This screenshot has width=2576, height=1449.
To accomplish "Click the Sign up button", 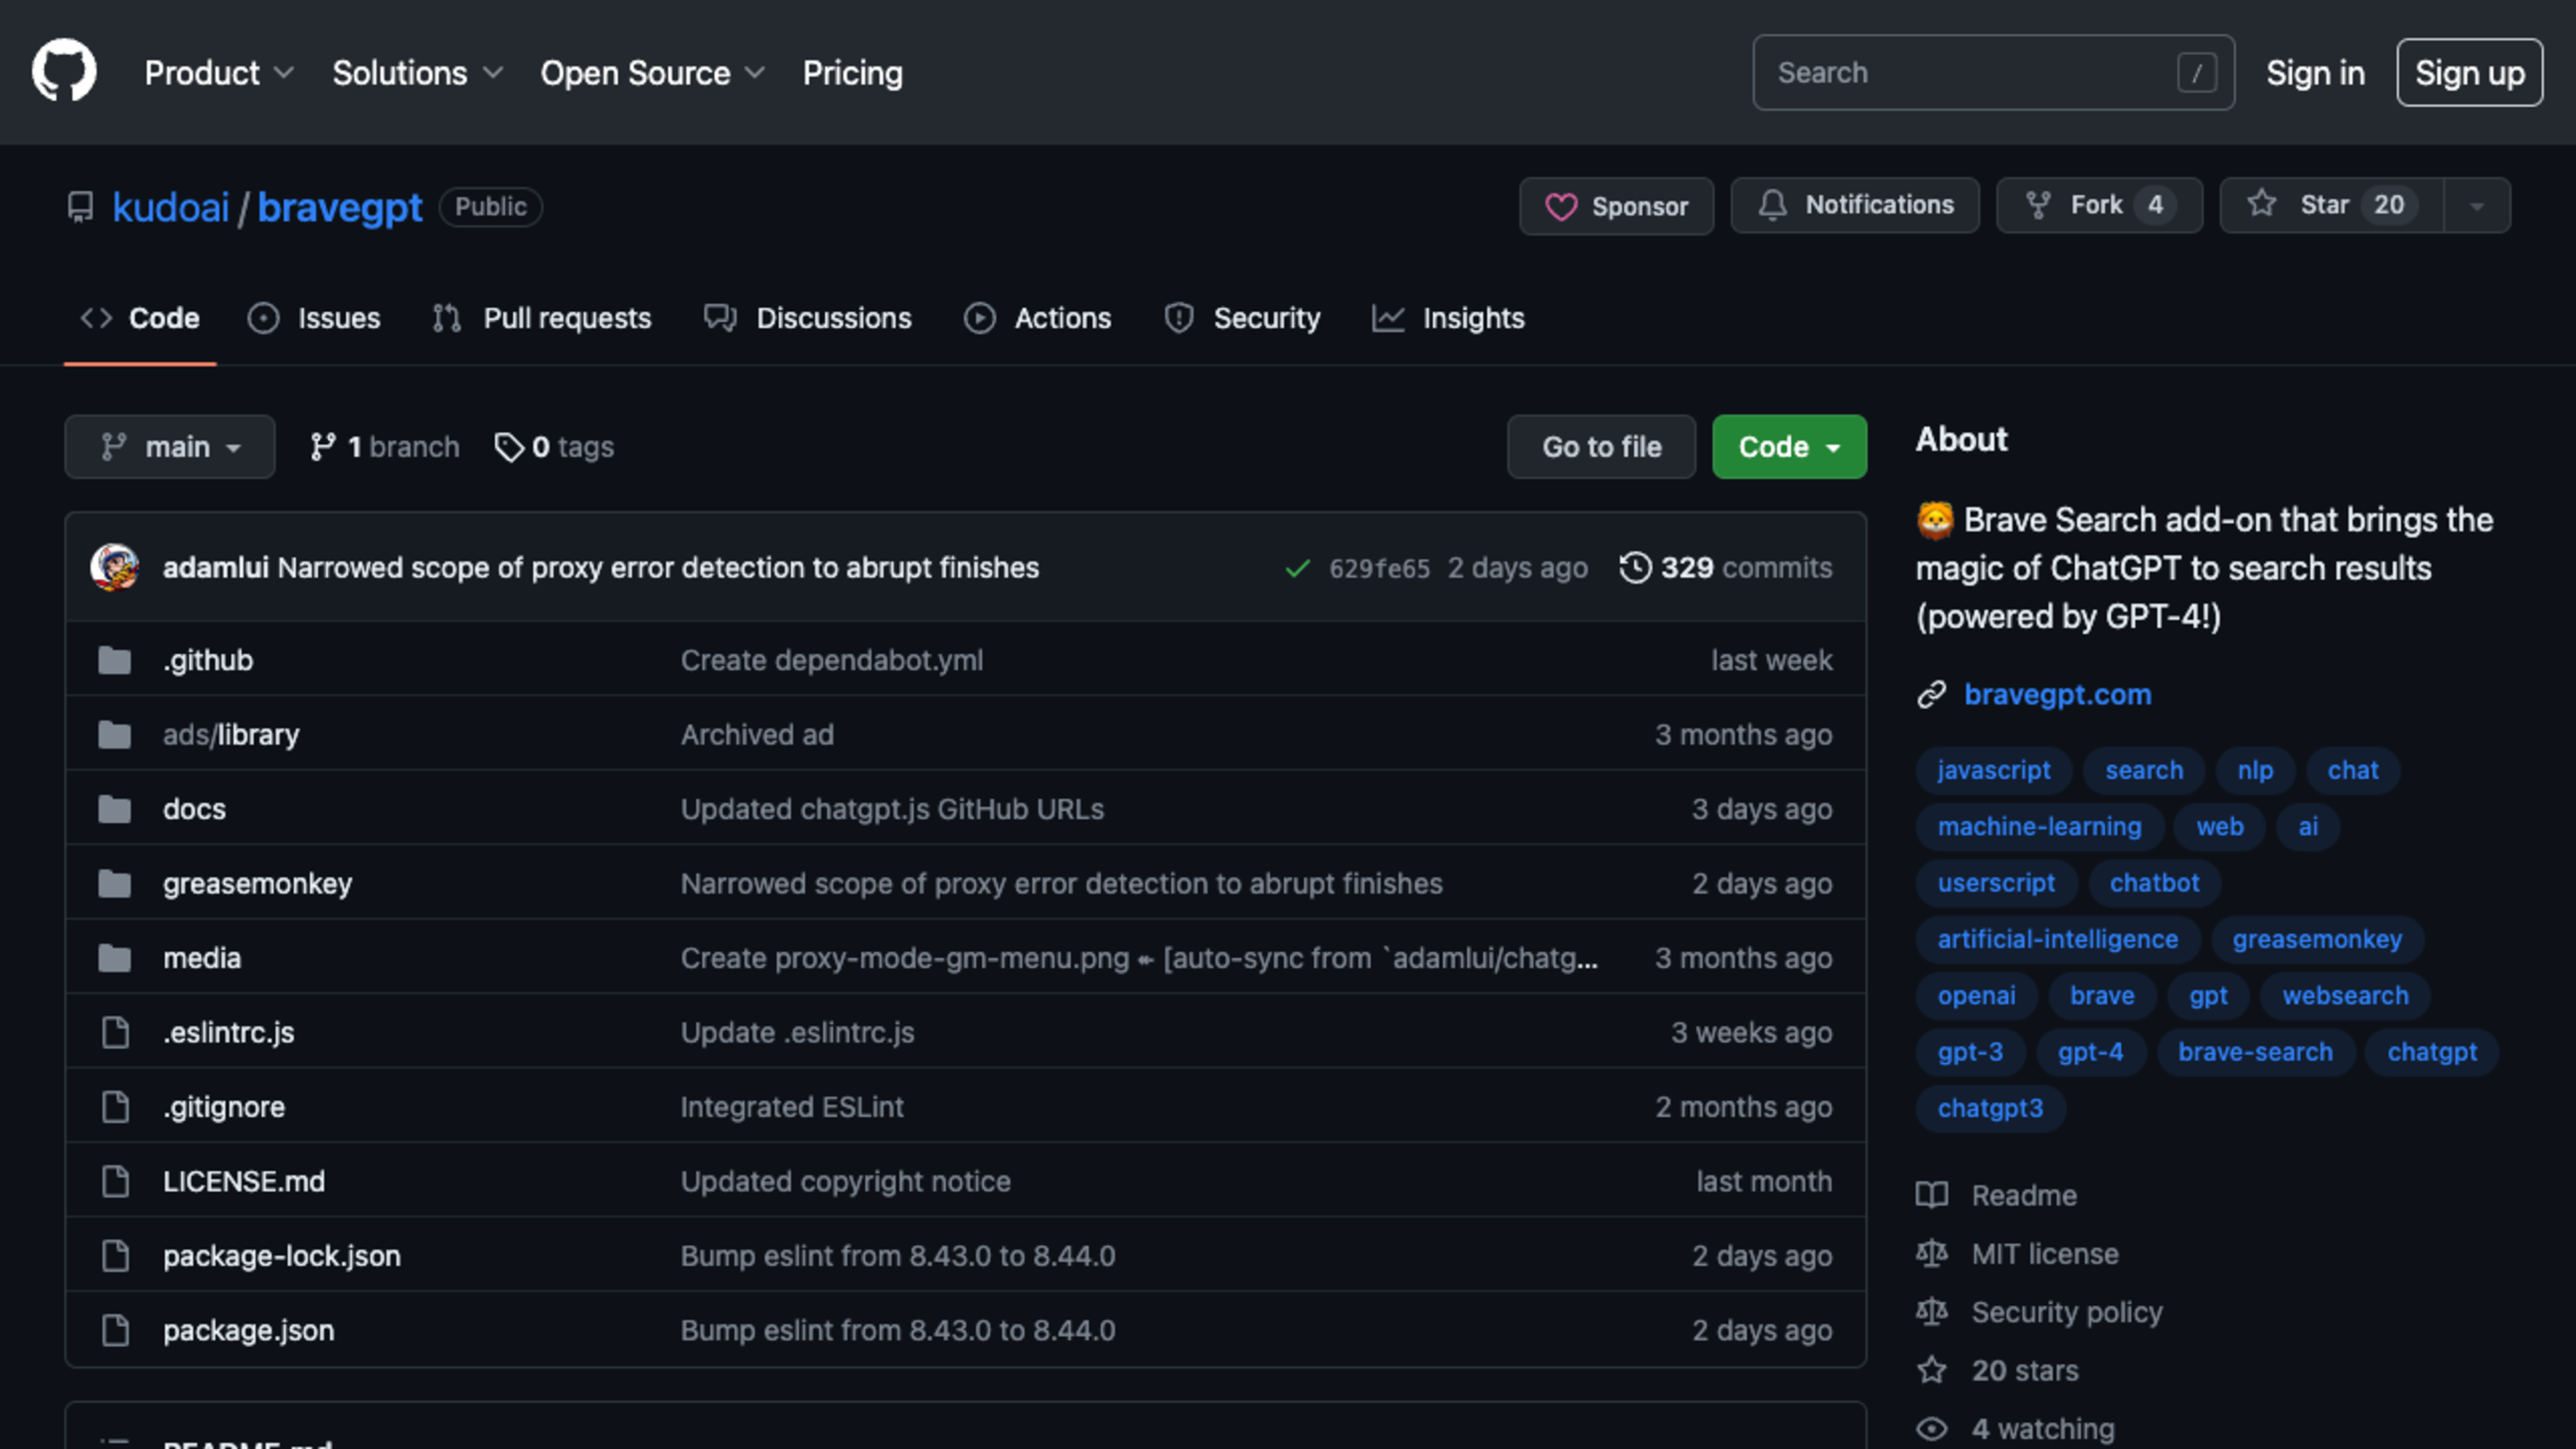I will coord(2469,72).
